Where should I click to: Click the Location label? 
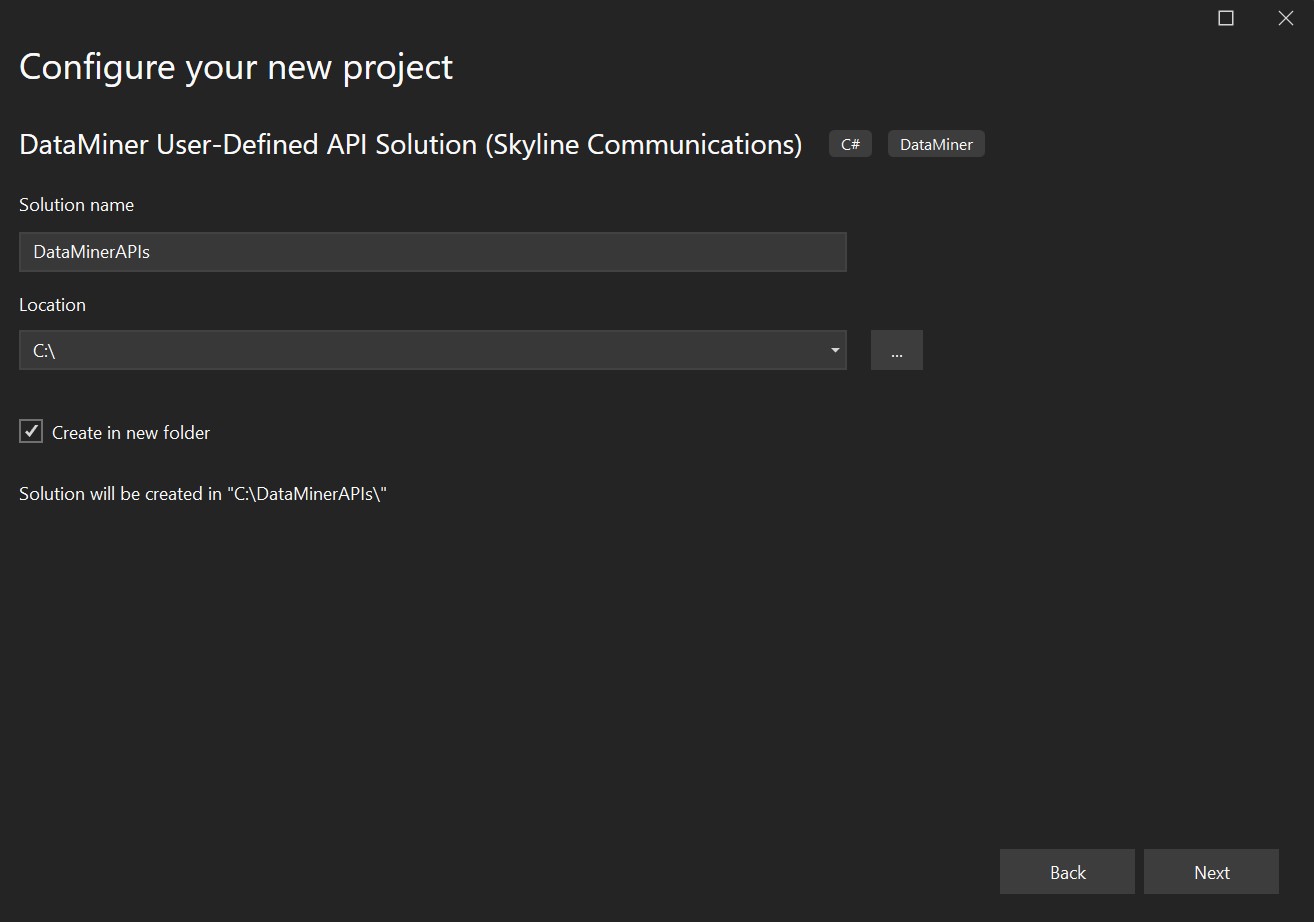(52, 305)
